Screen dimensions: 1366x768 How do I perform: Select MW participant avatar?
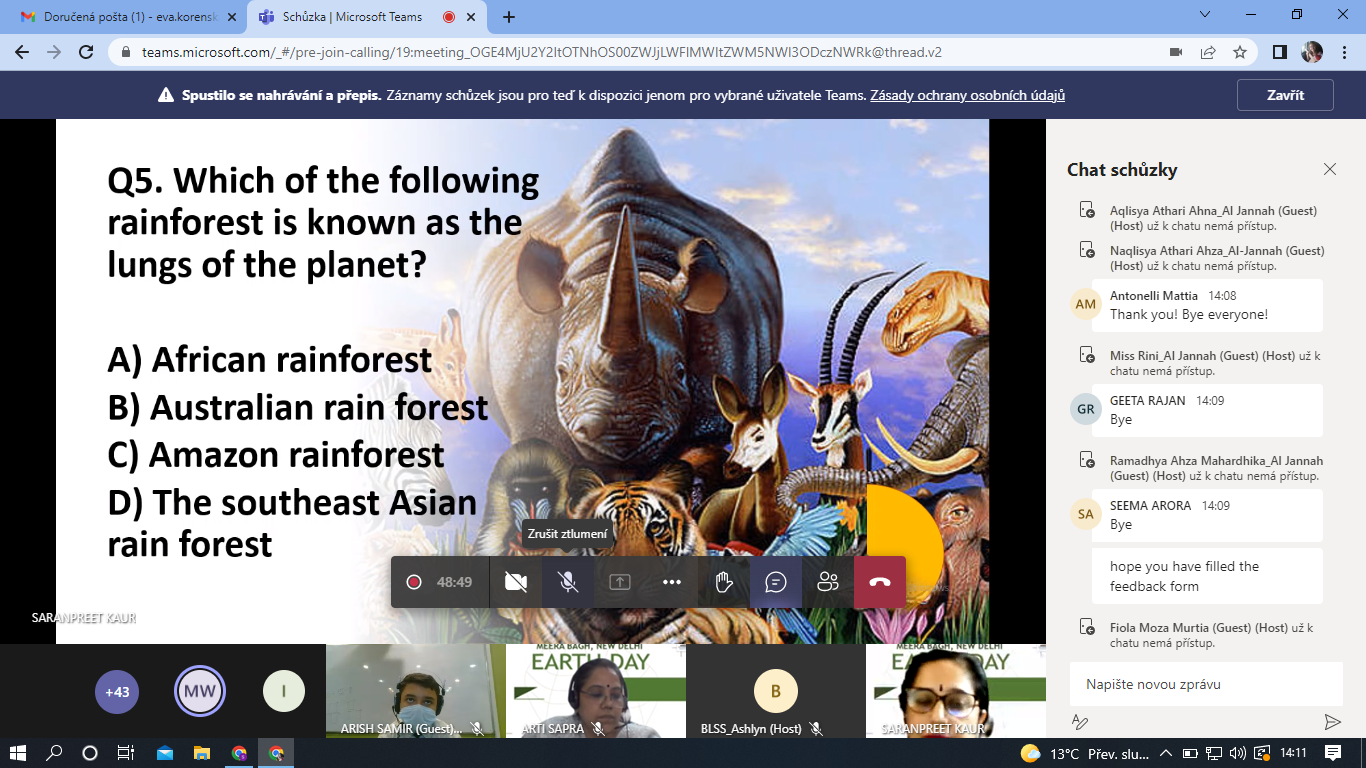coord(200,691)
